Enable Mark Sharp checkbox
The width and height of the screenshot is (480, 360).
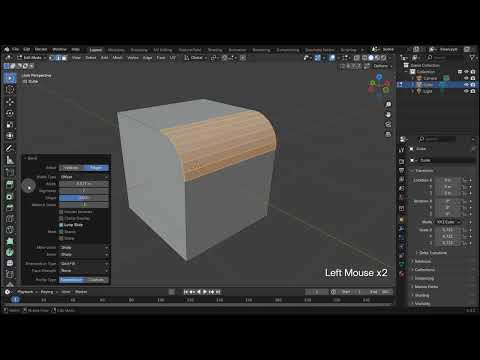(61, 238)
